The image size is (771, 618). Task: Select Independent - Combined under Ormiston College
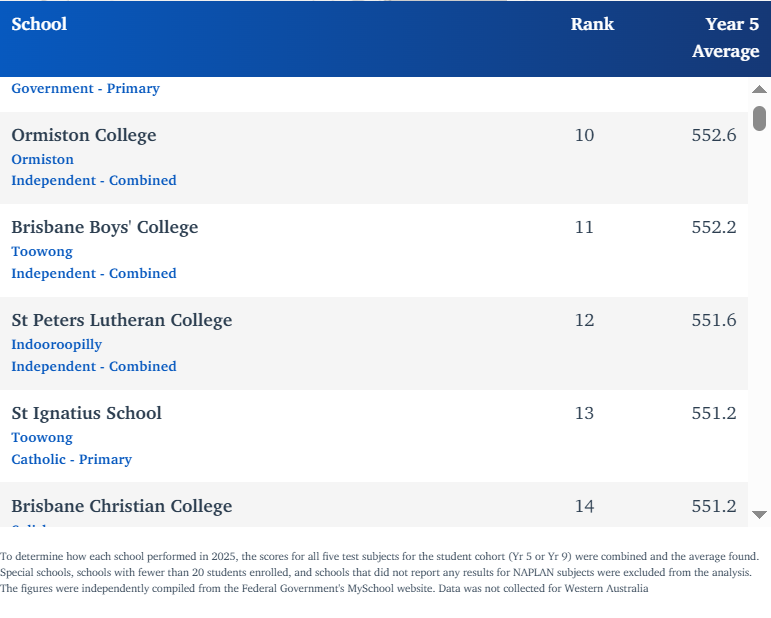(x=94, y=181)
